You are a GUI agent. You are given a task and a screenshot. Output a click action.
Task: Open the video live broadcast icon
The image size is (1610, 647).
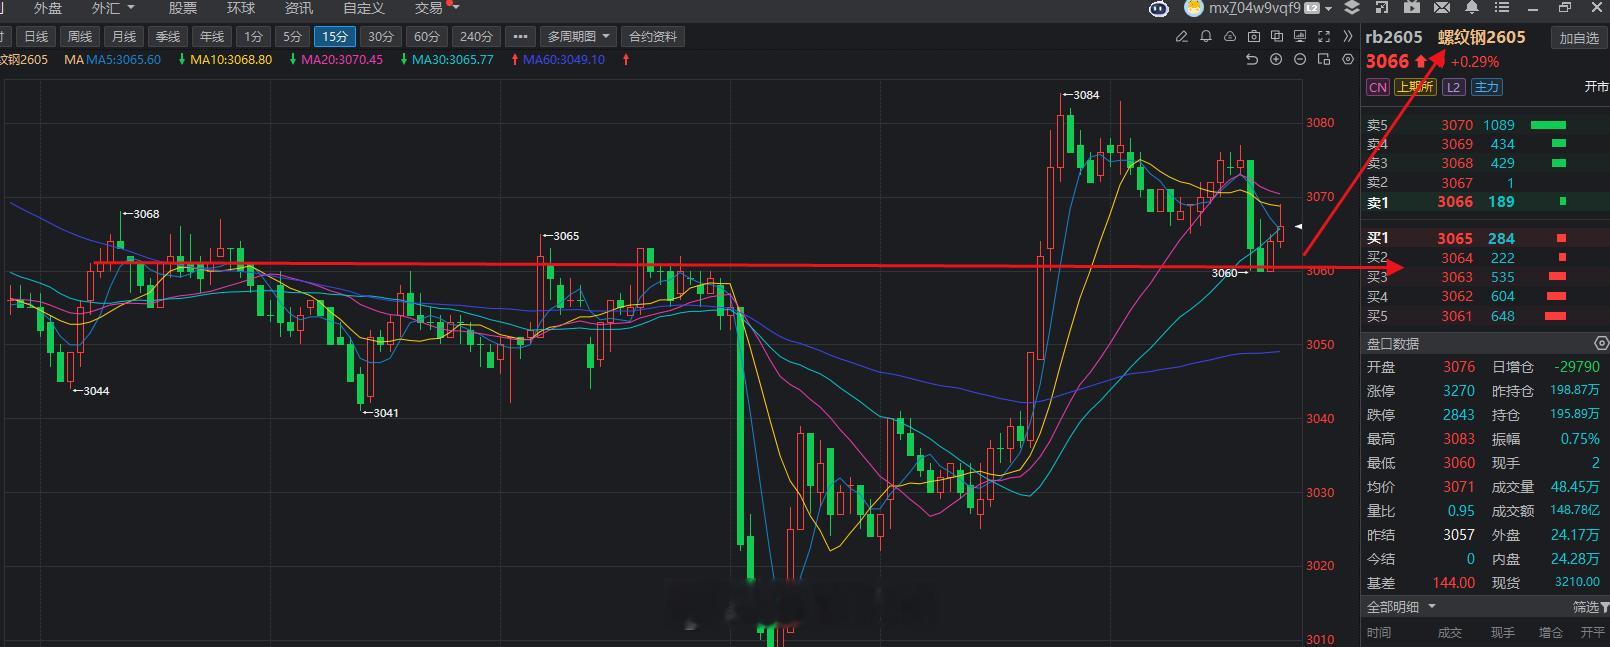(1412, 7)
